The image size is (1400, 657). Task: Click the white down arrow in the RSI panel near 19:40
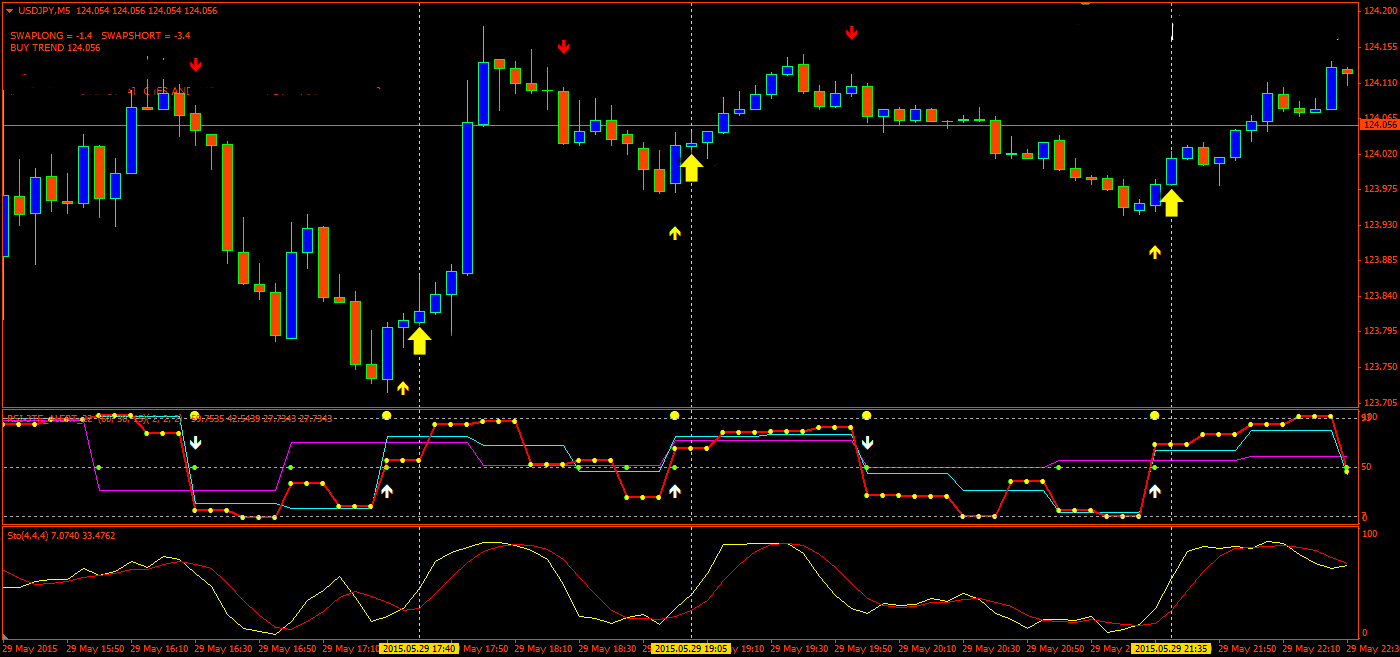pyautogui.click(x=868, y=442)
